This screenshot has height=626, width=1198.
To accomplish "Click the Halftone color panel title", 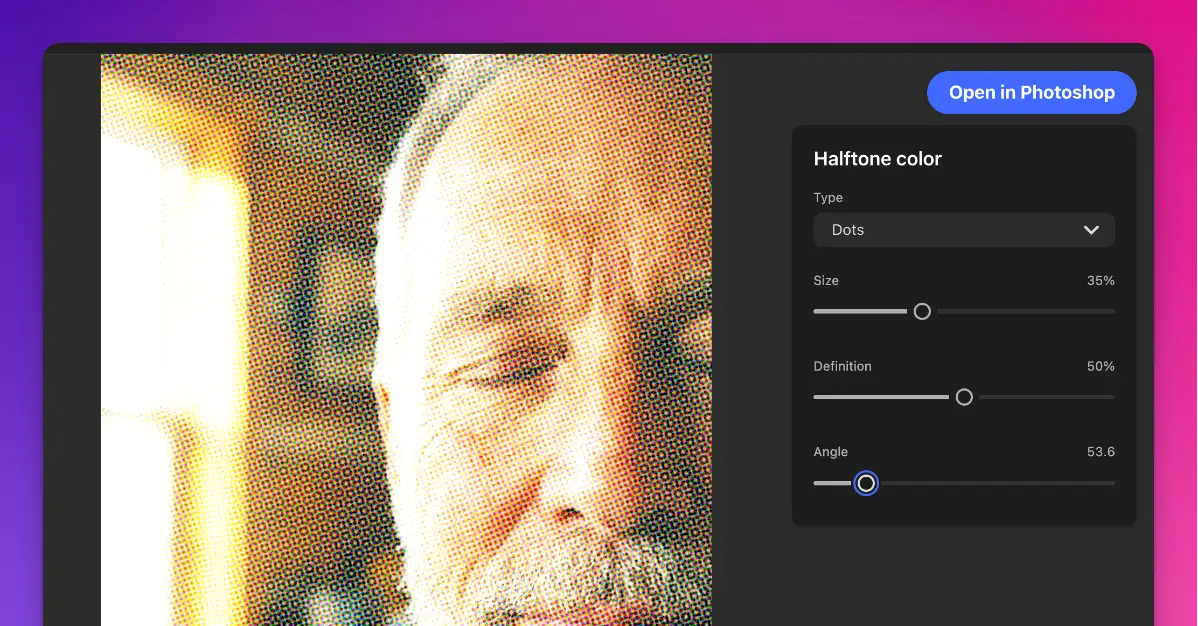I will 877,158.
